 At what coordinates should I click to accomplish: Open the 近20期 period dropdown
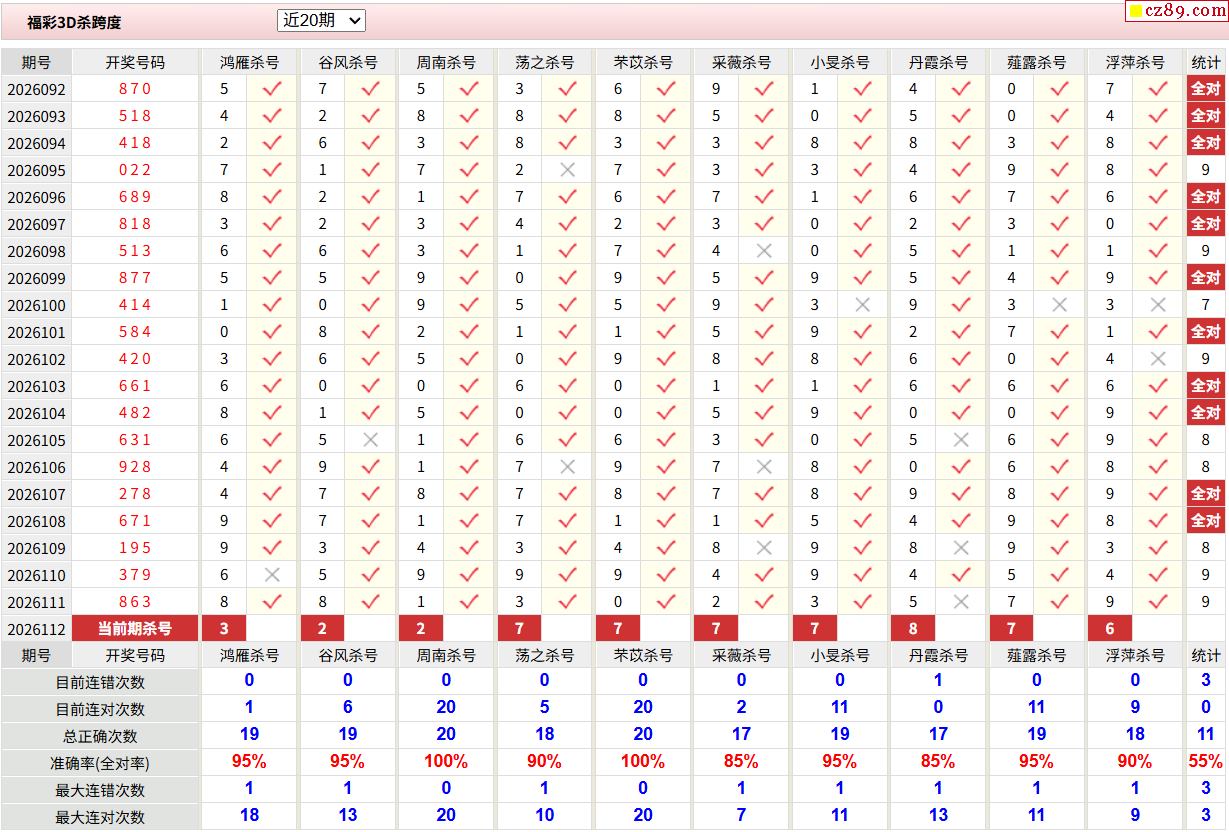pos(321,20)
